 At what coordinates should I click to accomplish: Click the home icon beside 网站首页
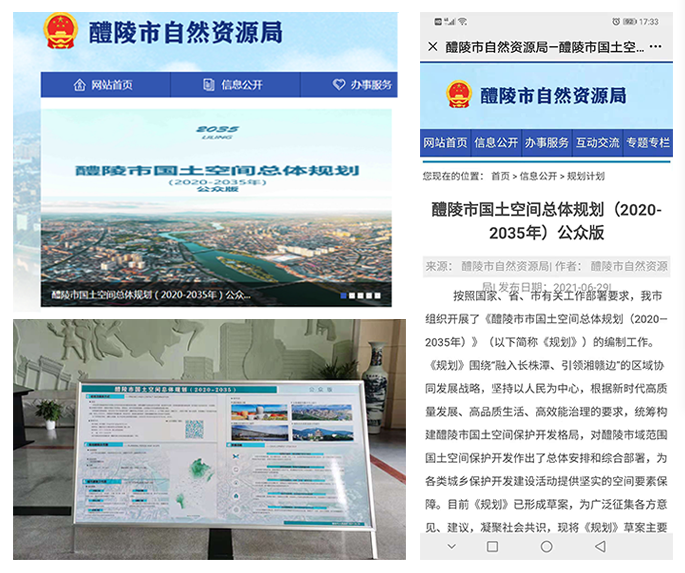click(x=80, y=84)
